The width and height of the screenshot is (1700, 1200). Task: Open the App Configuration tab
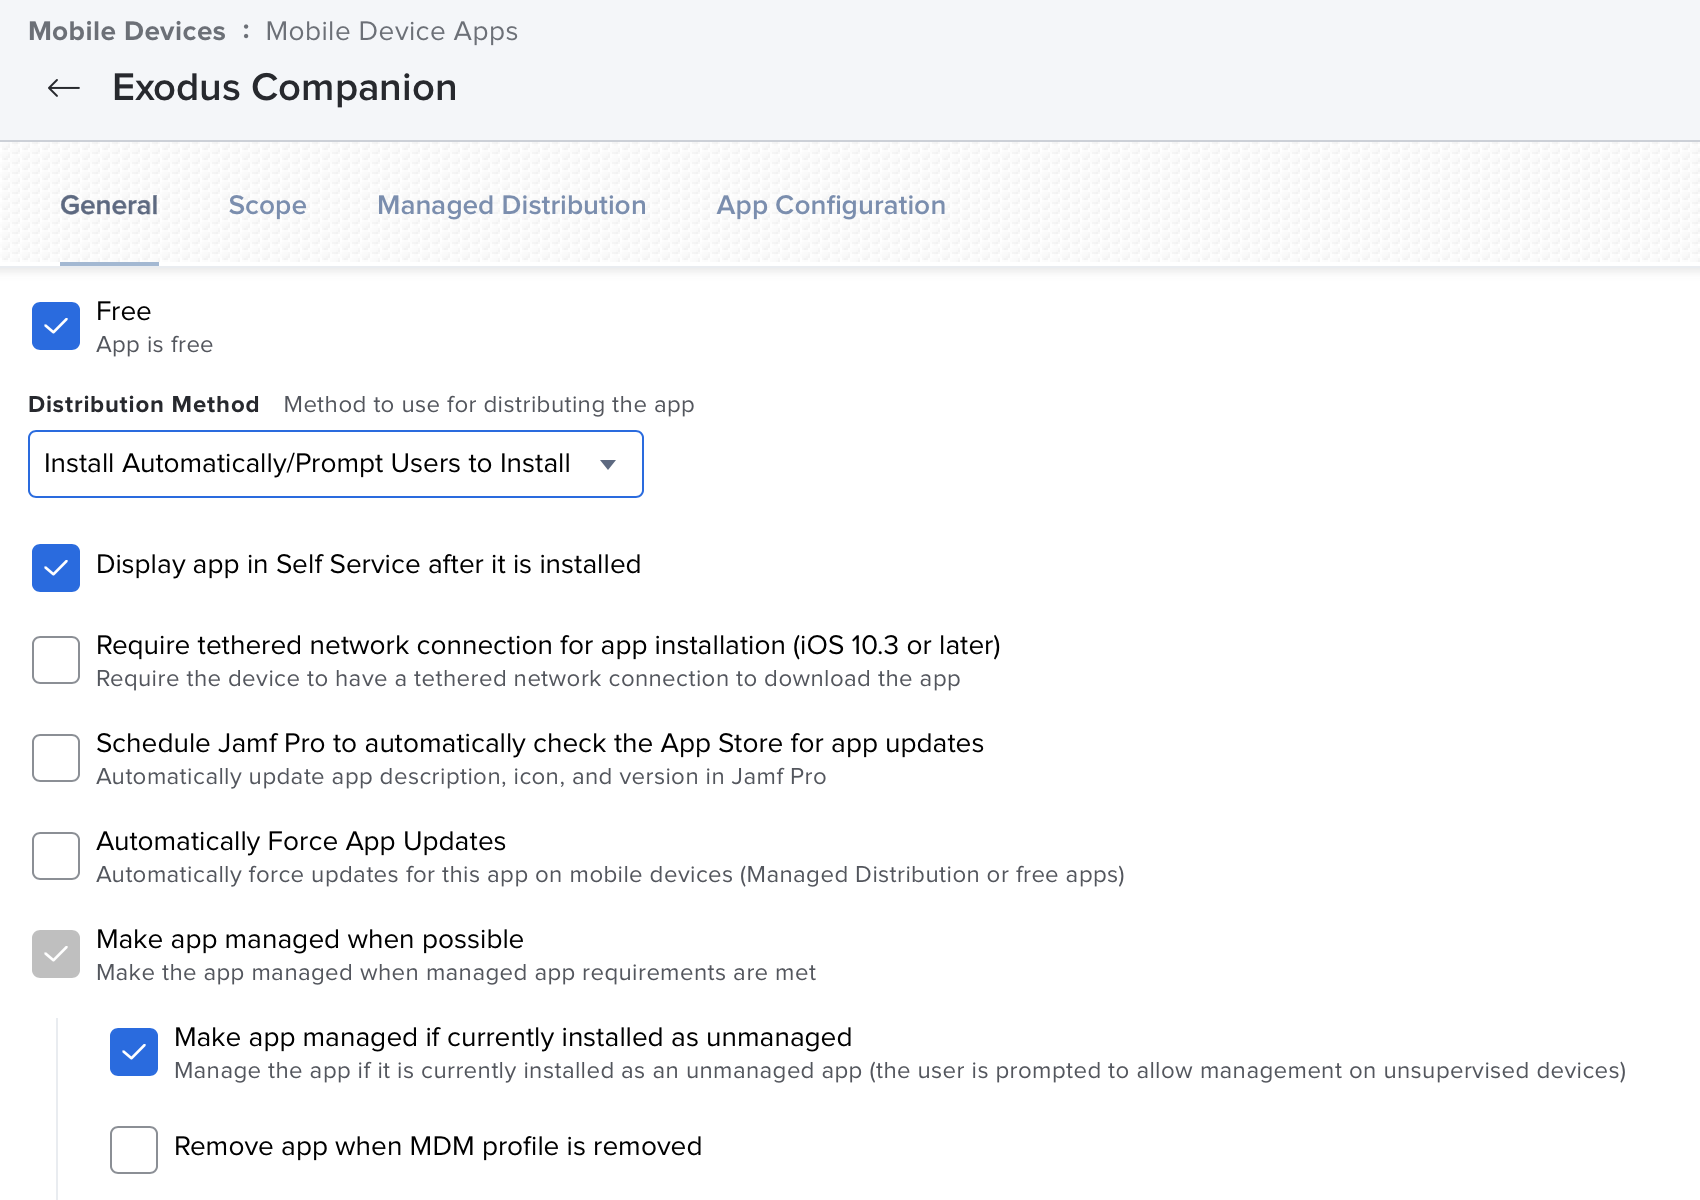(x=831, y=205)
